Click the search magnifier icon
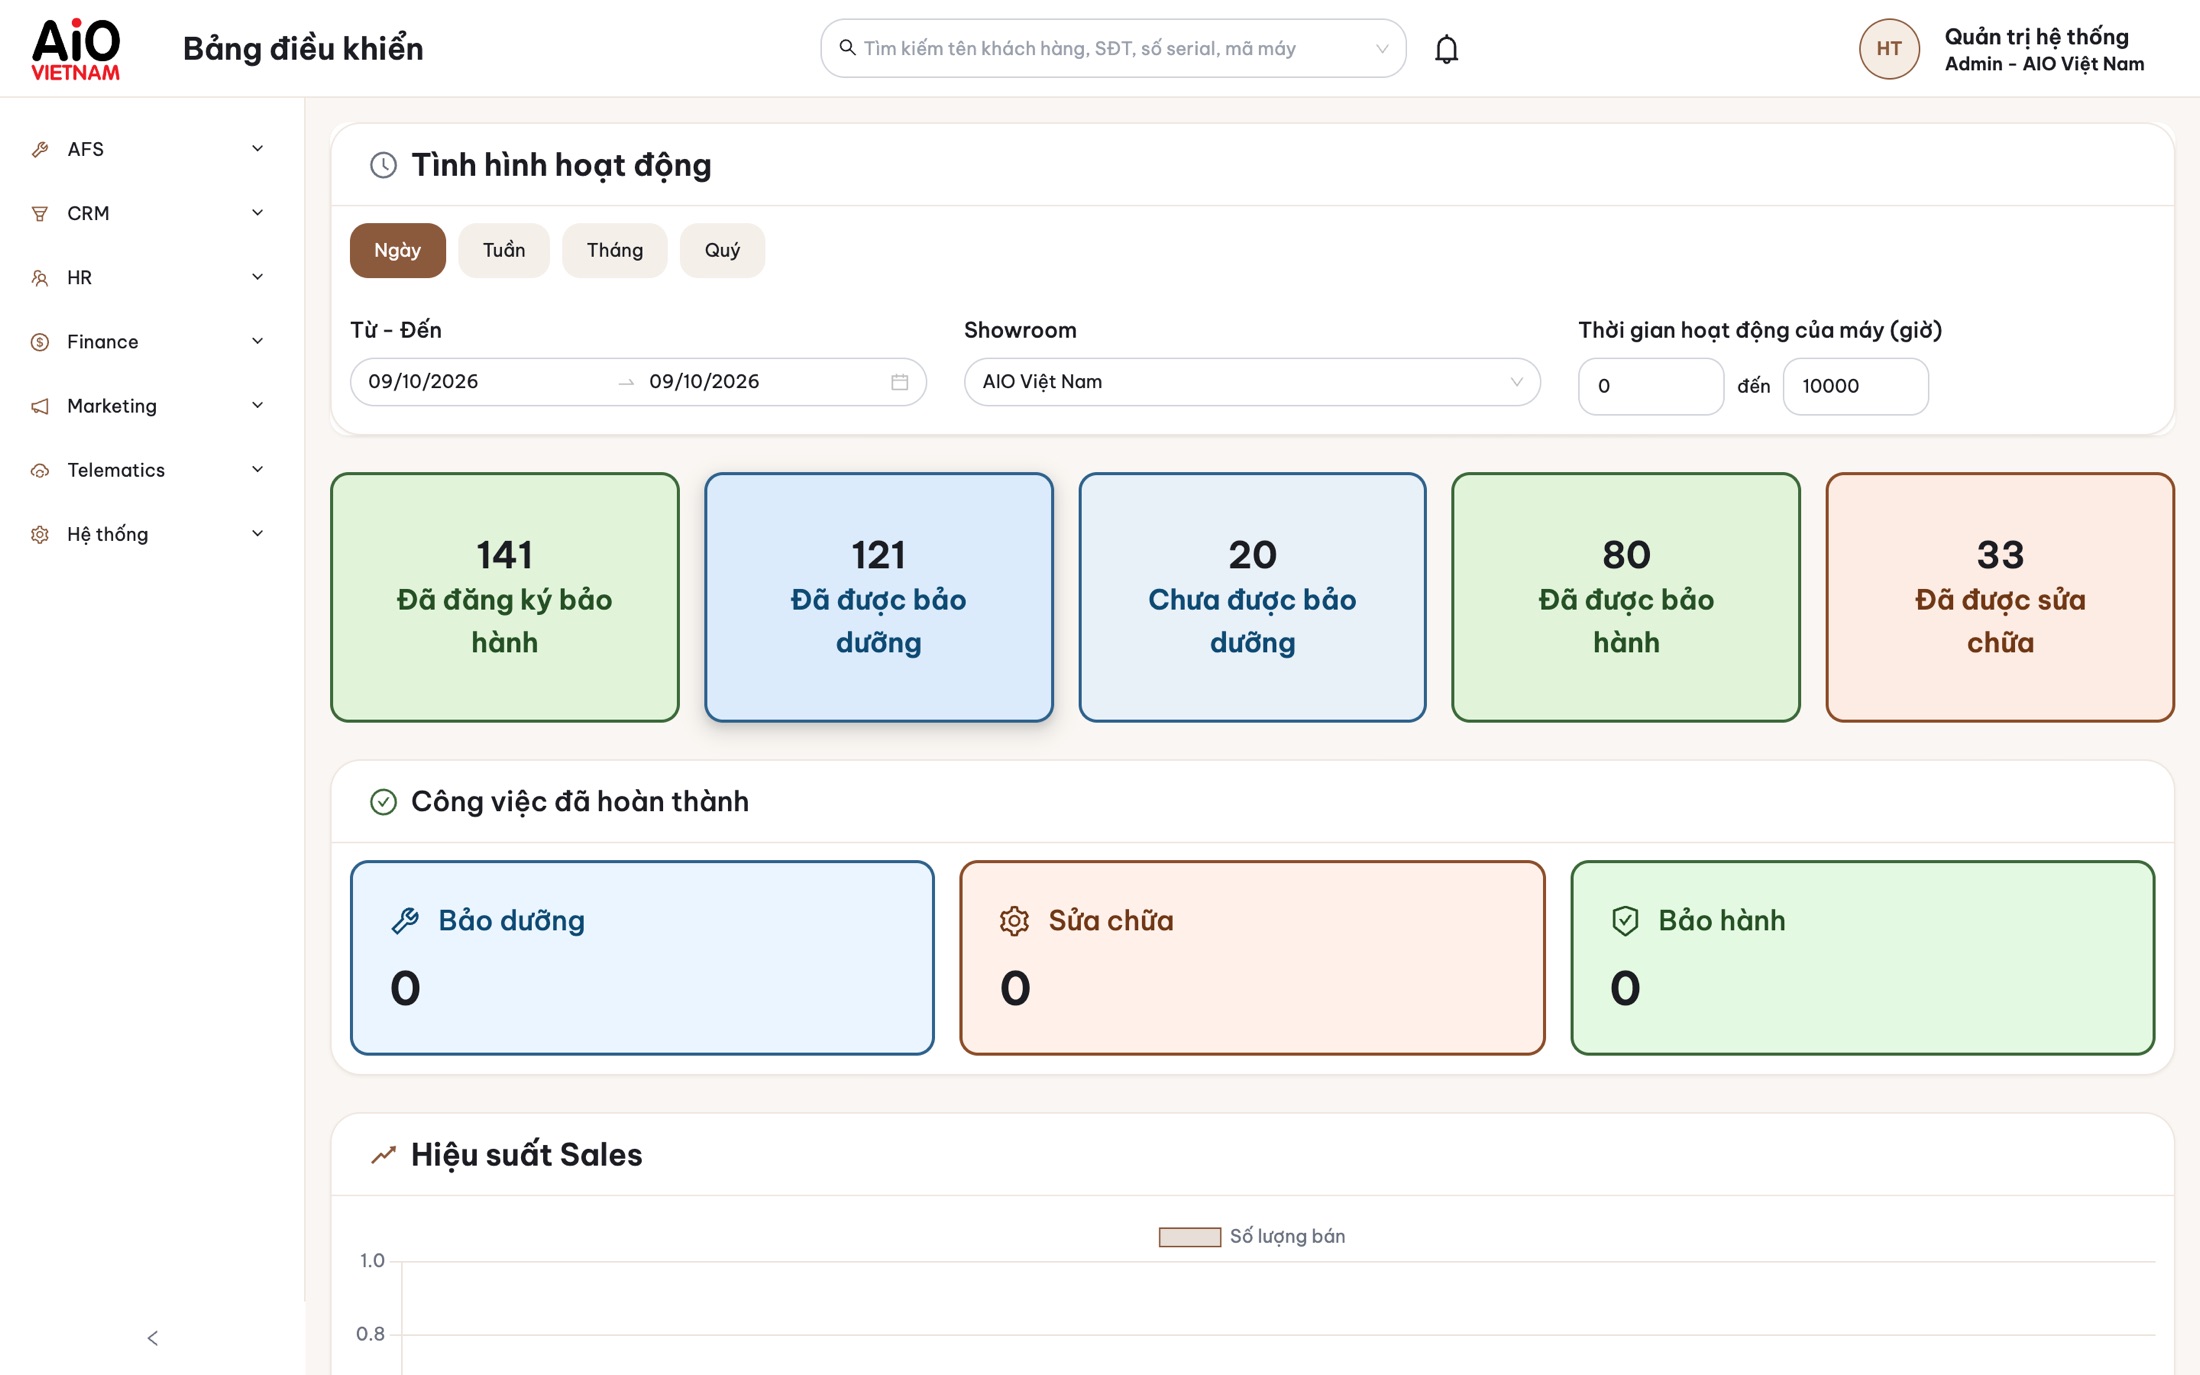 click(847, 48)
